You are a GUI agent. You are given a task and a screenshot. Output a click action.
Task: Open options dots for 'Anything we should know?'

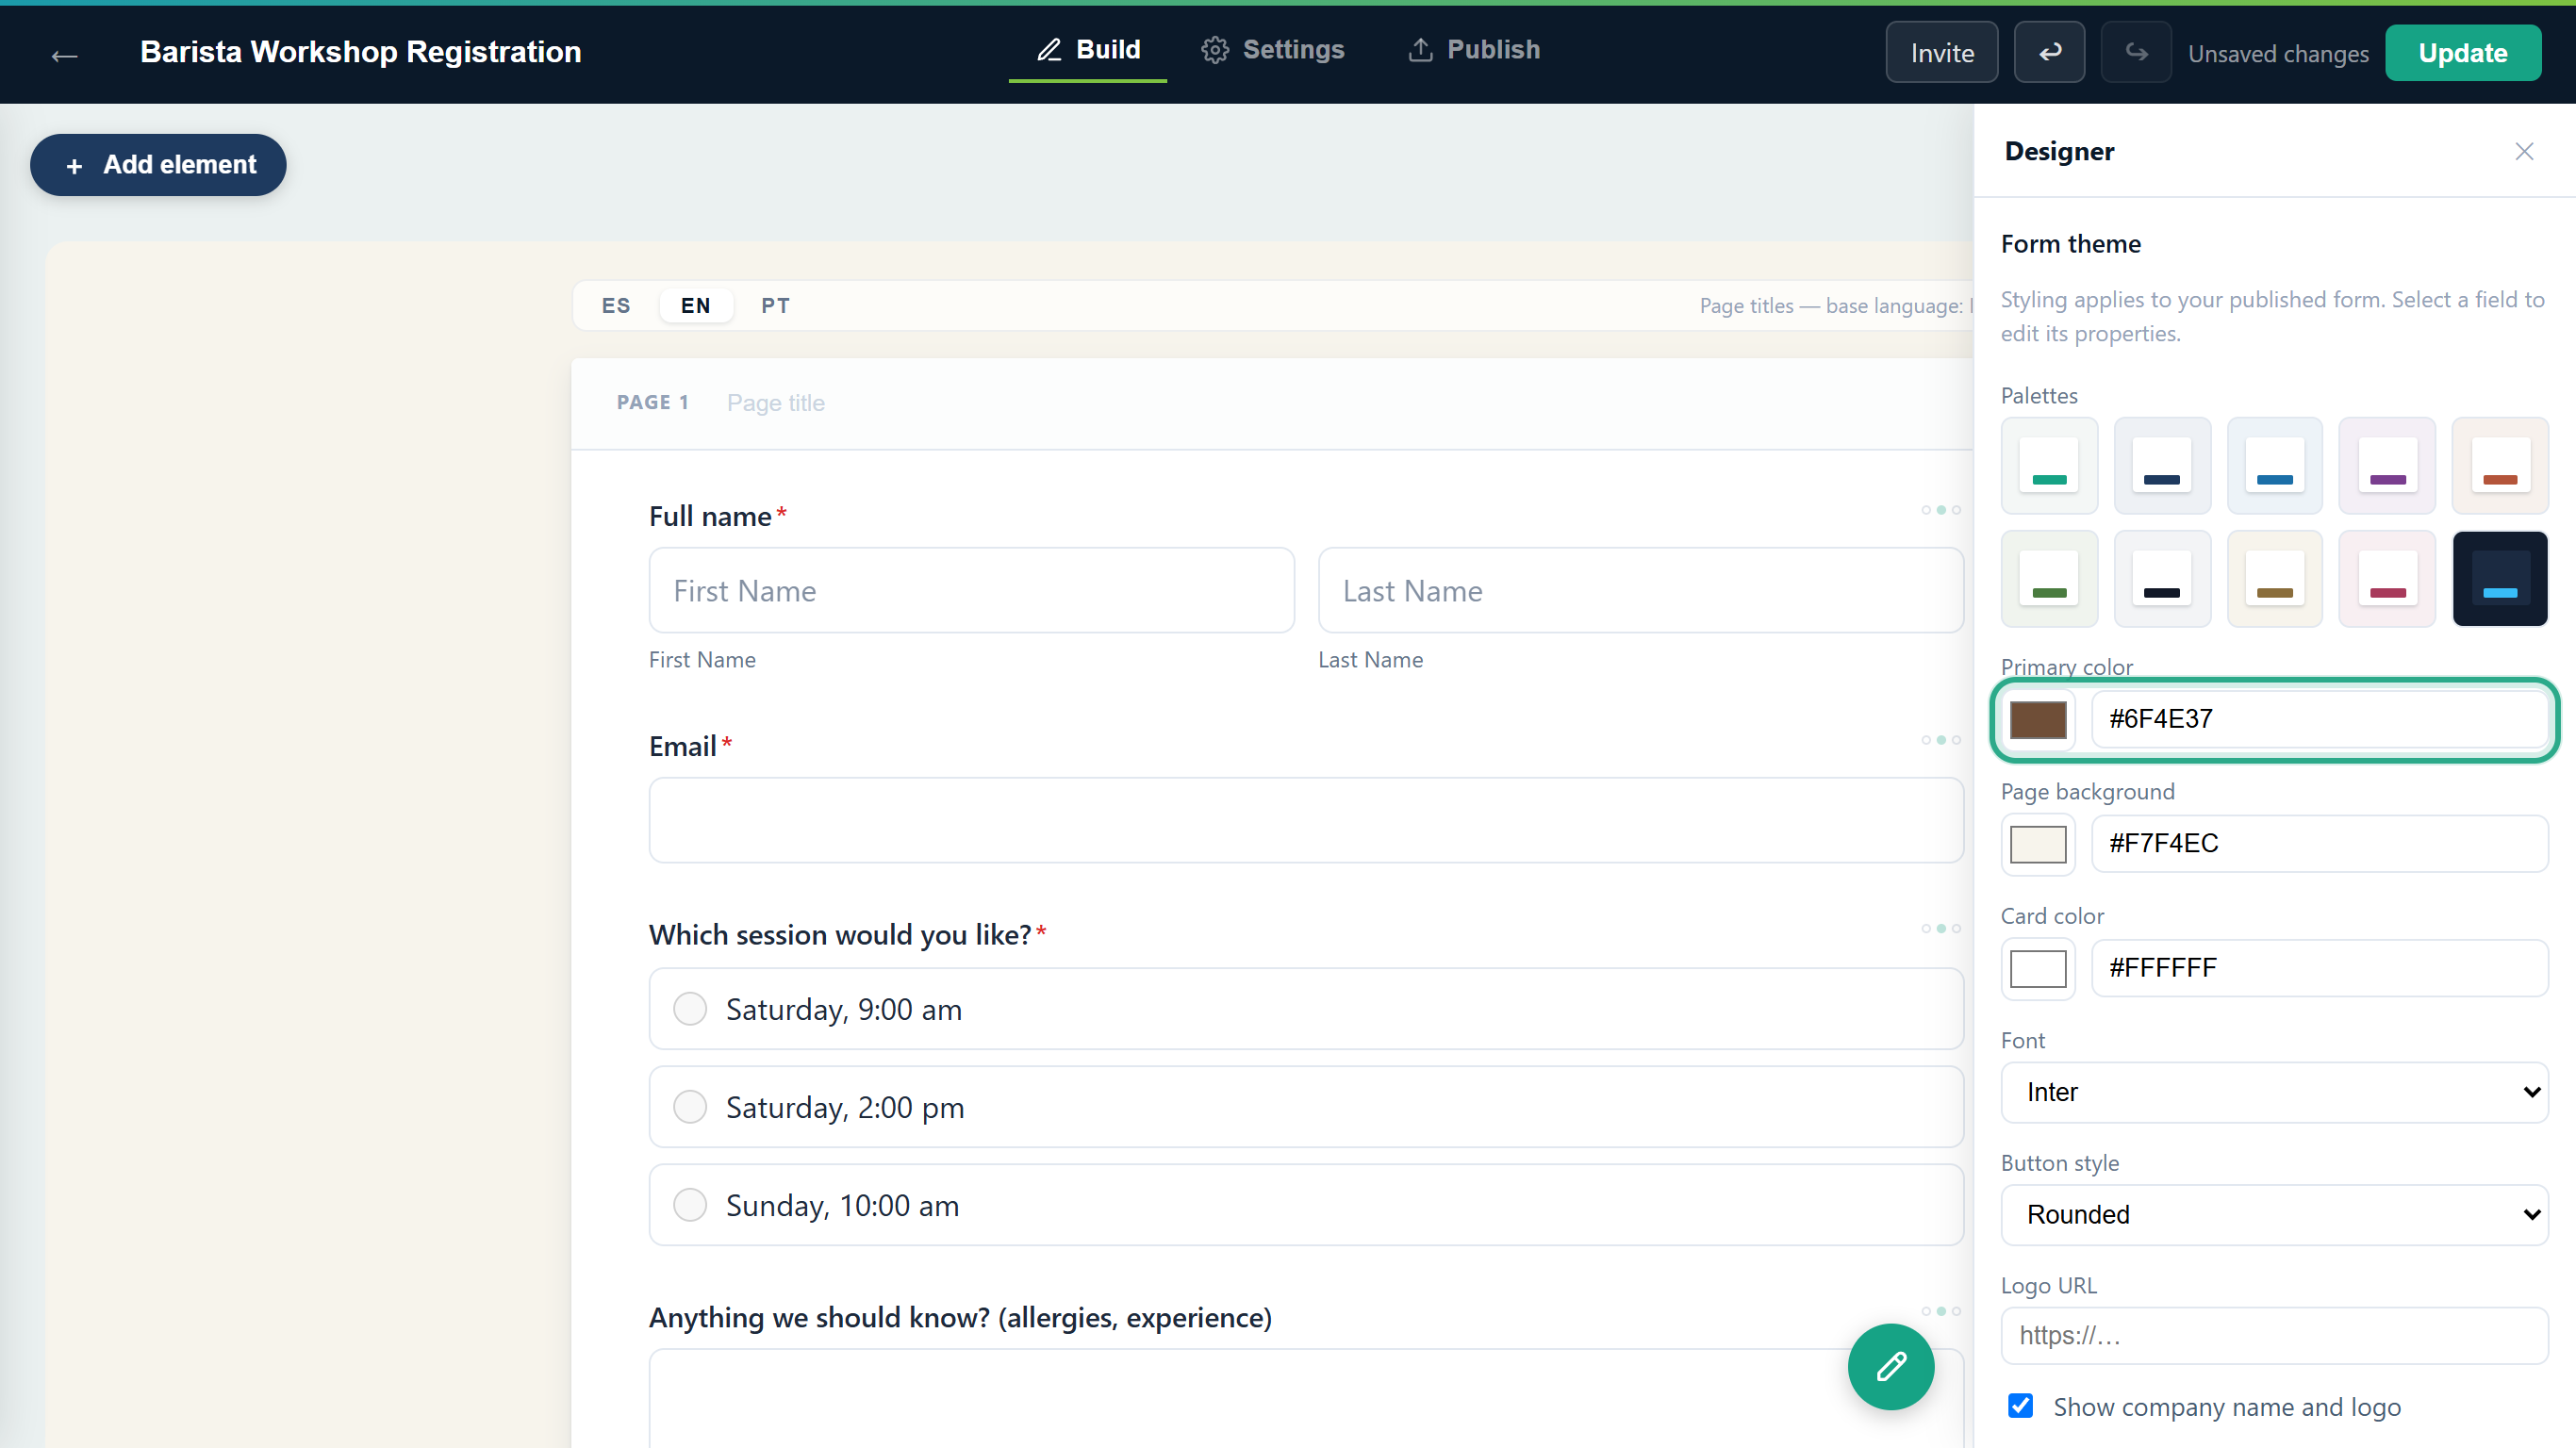point(1940,1311)
